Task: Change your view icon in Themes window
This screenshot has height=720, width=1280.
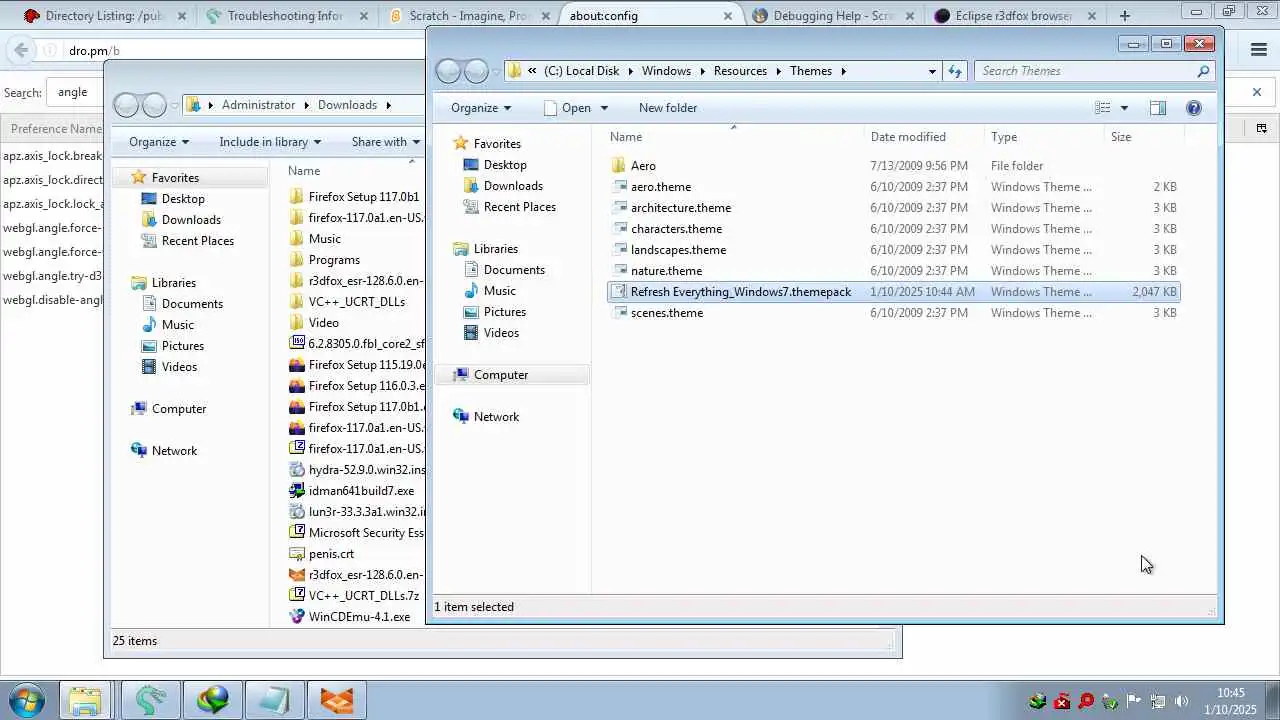Action: click(x=1103, y=108)
